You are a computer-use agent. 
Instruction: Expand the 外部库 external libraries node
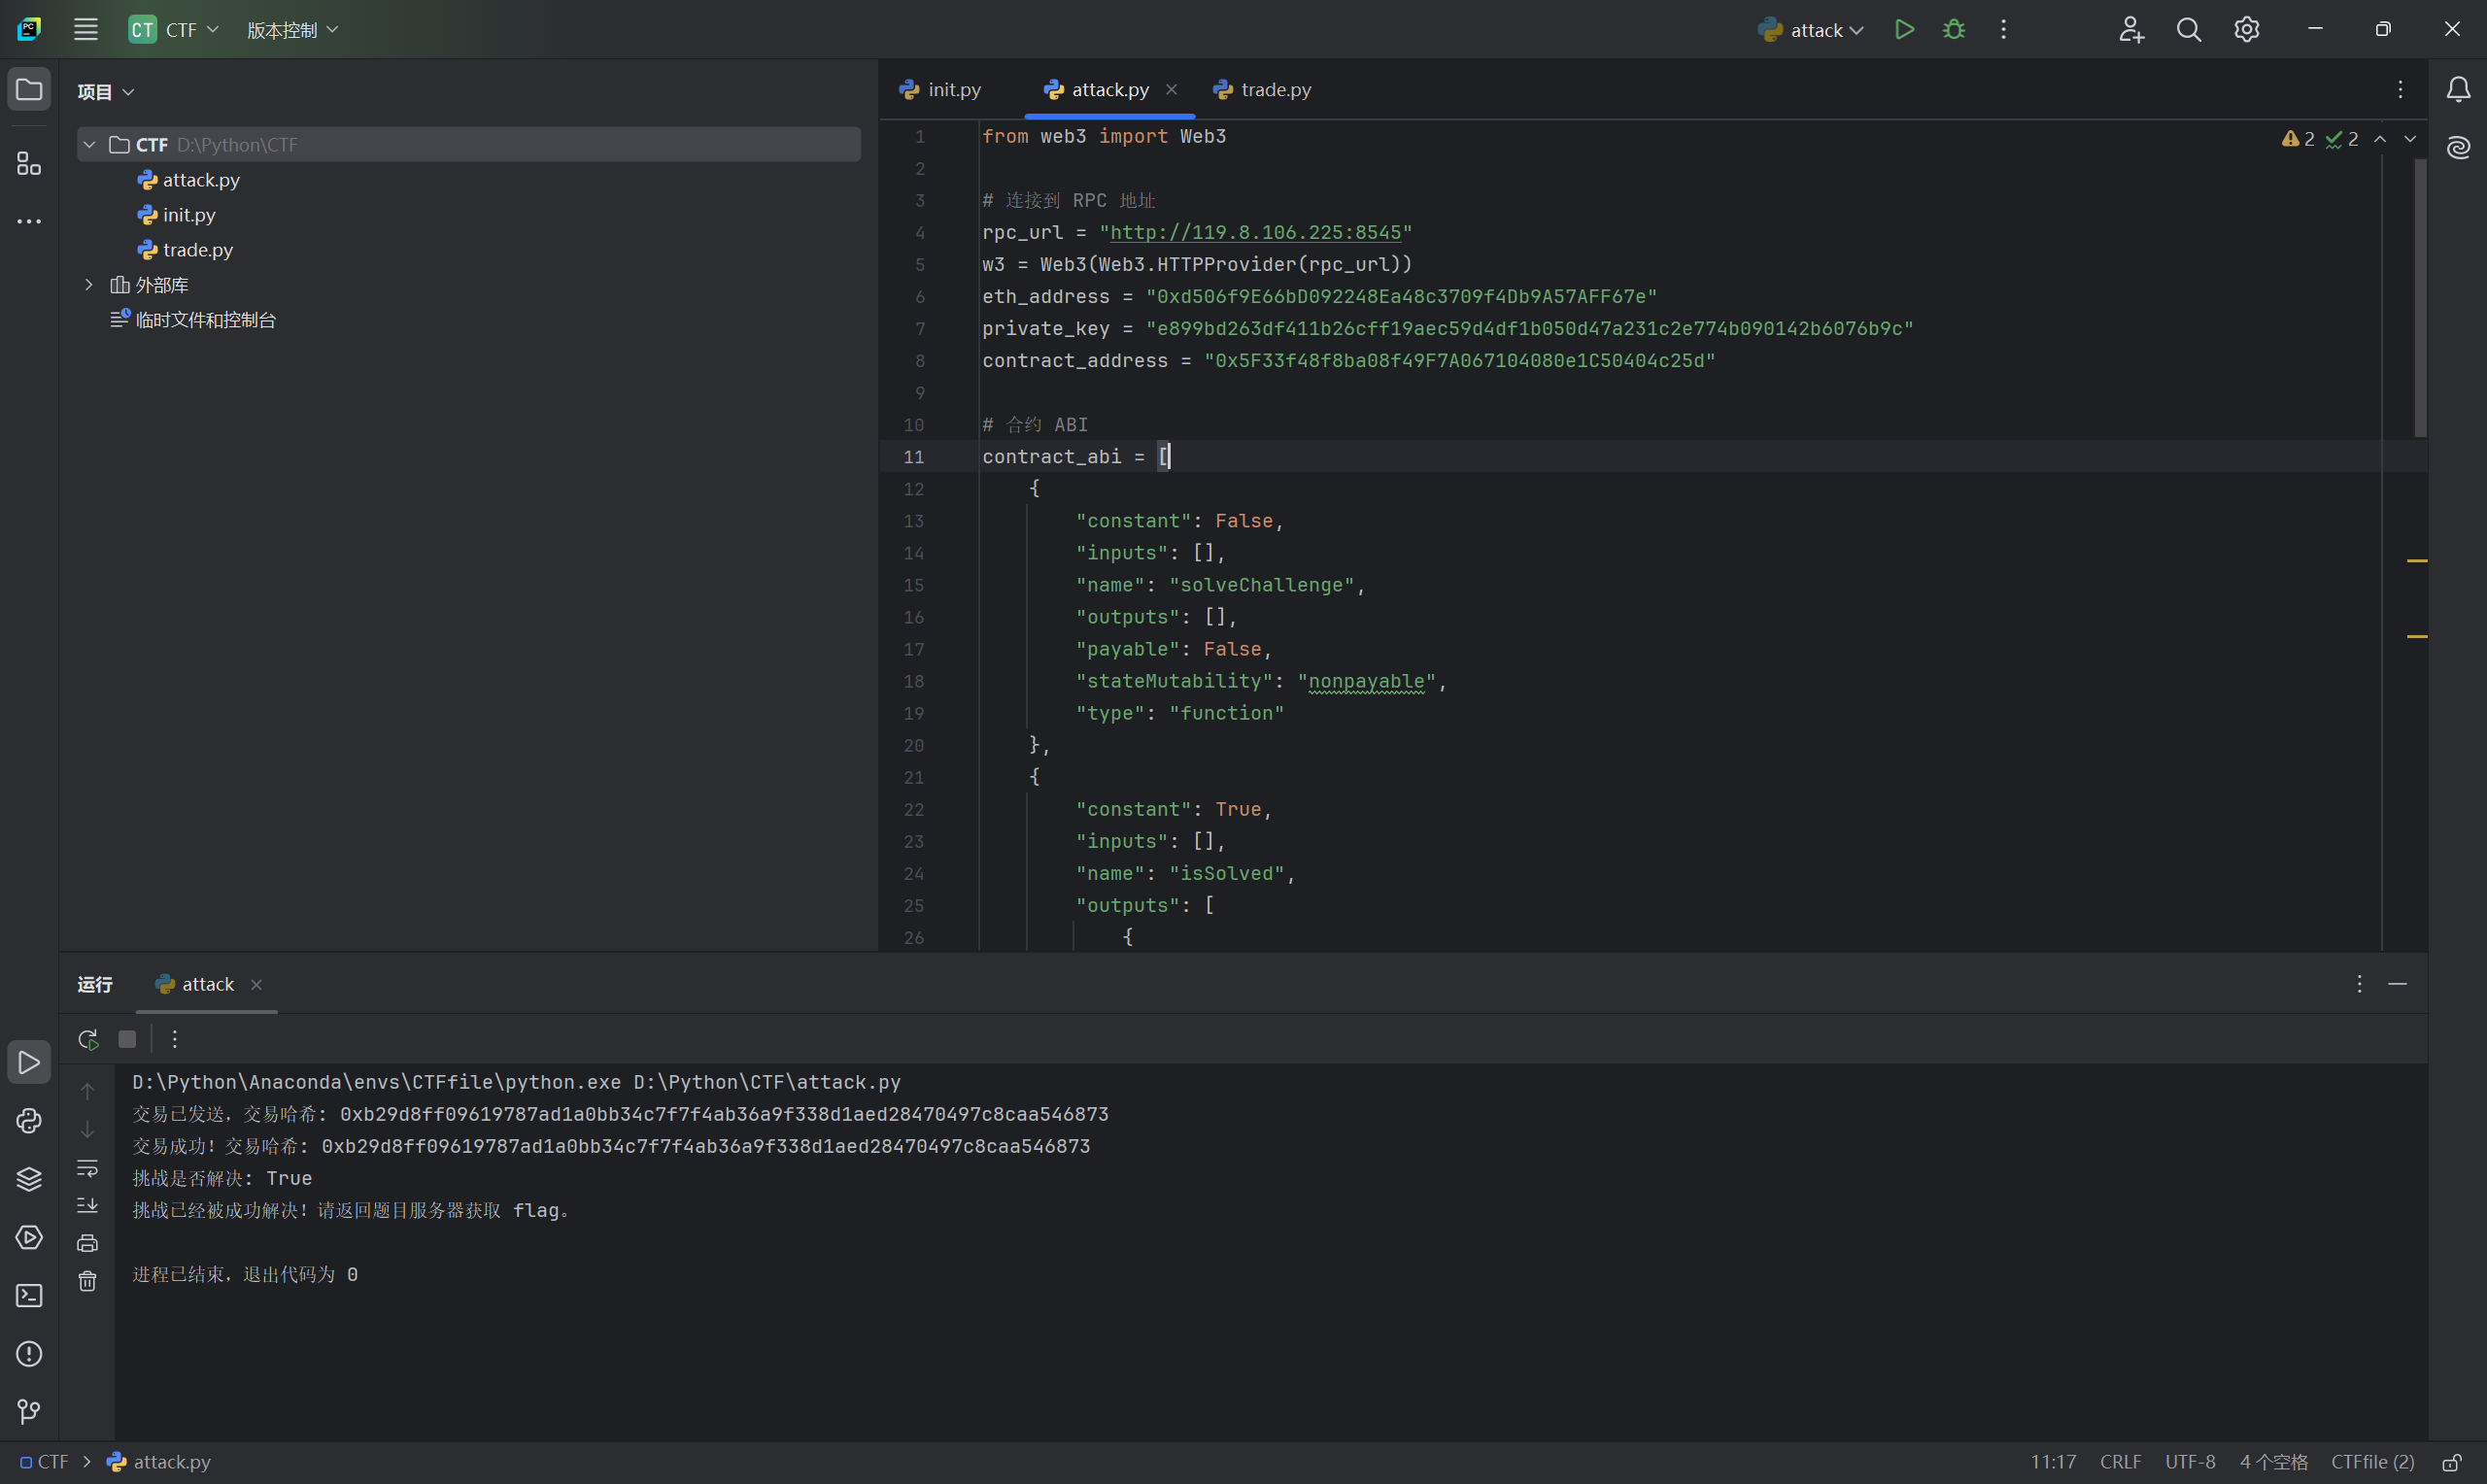(x=89, y=285)
